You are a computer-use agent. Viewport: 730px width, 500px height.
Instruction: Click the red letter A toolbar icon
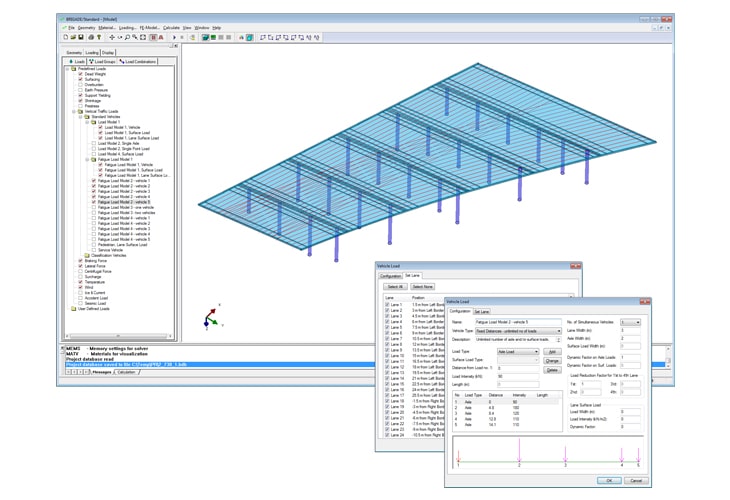click(161, 37)
